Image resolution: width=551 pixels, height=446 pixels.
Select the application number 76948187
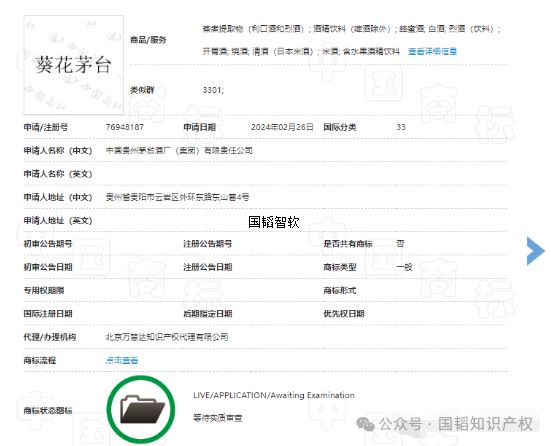125,127
